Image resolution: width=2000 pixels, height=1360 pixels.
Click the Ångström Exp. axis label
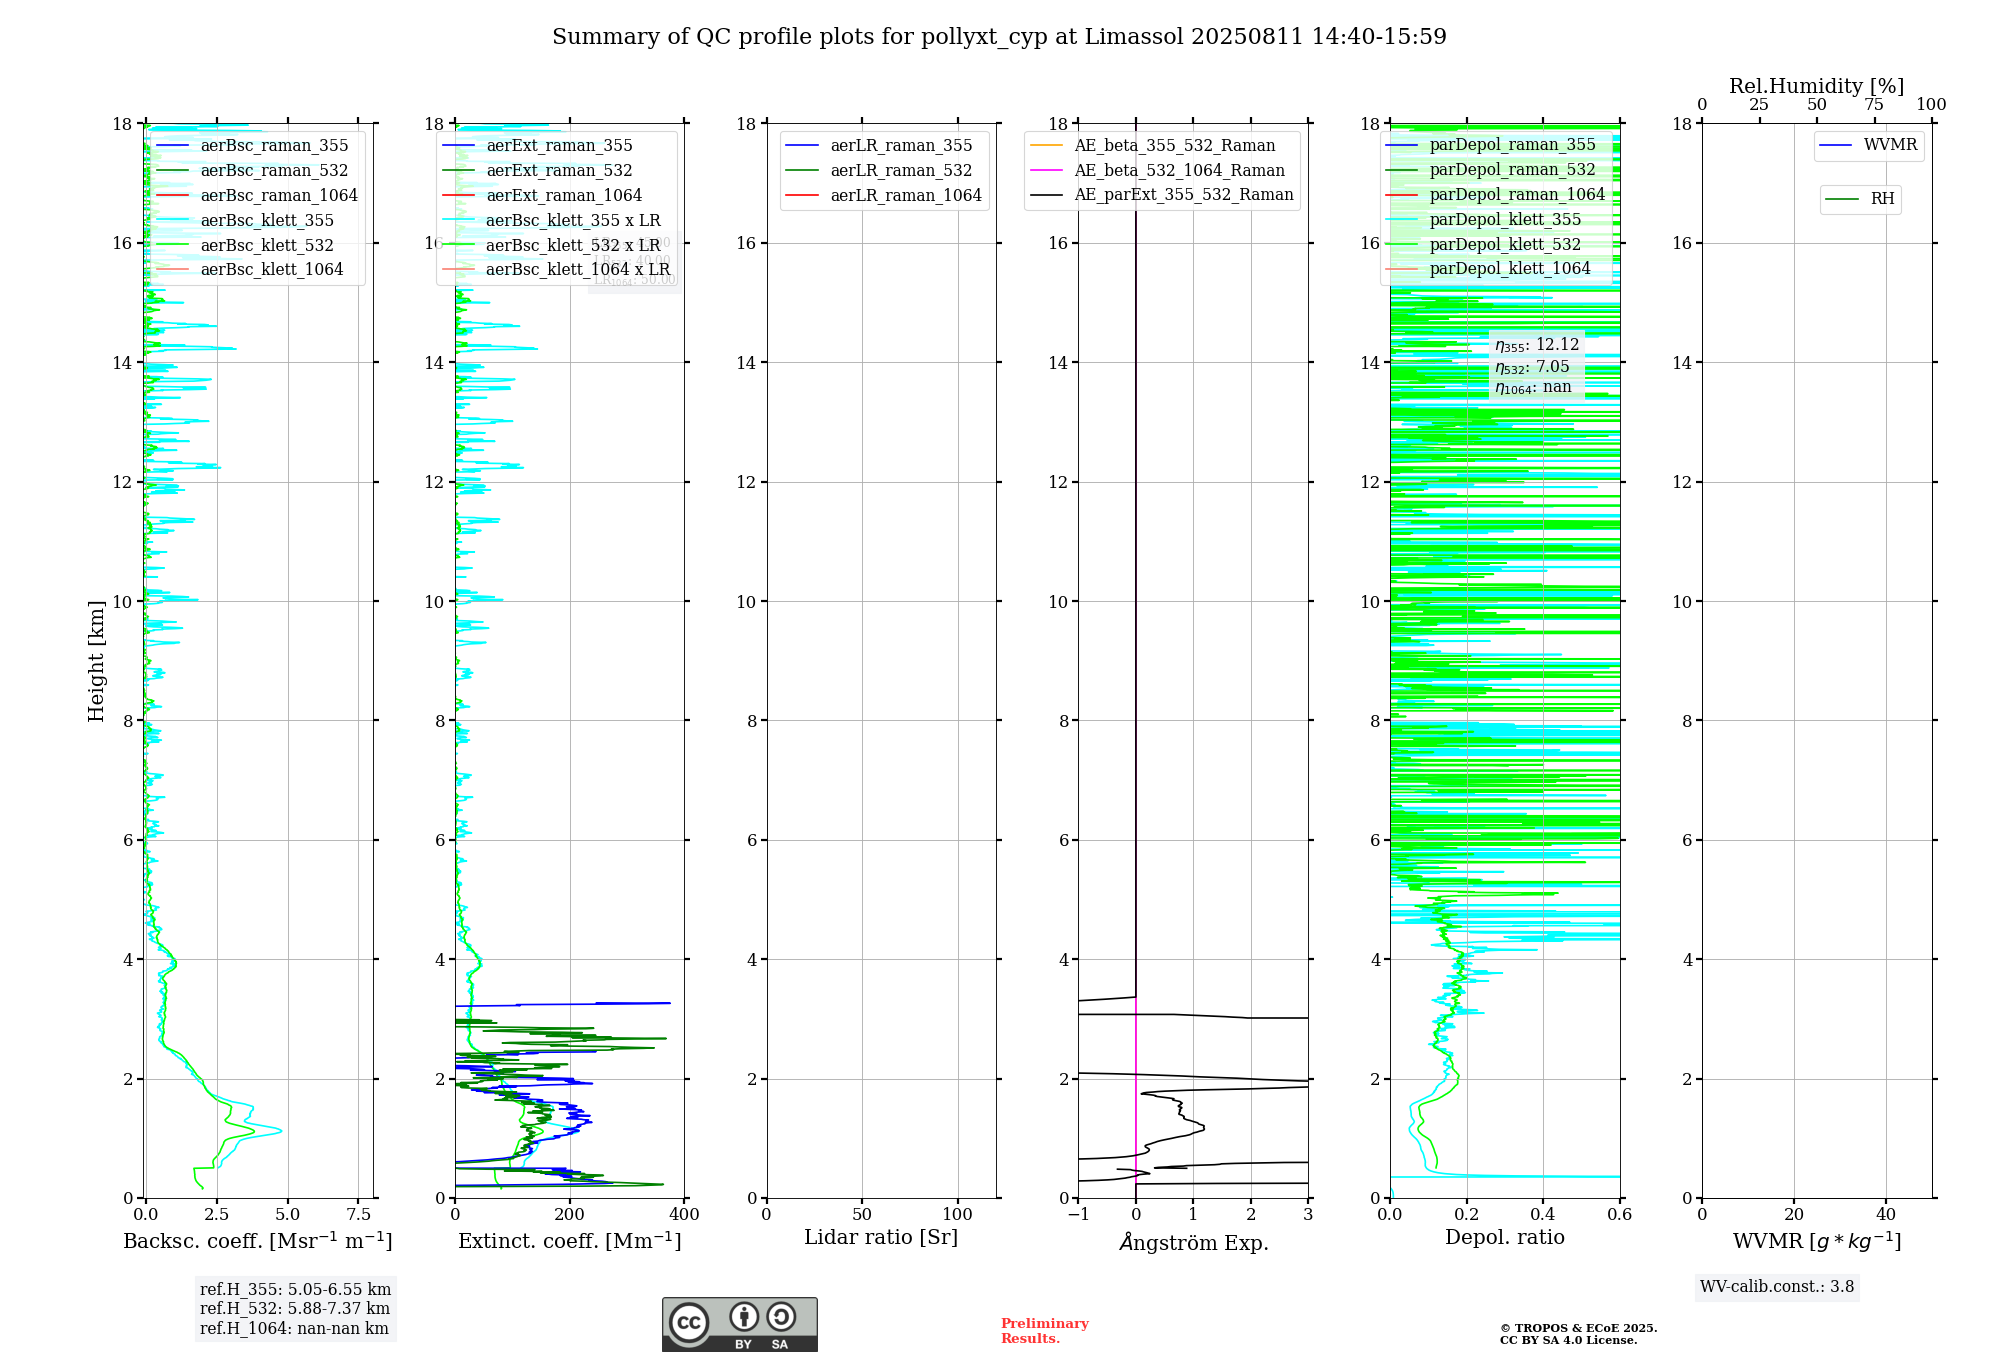click(x=1194, y=1242)
